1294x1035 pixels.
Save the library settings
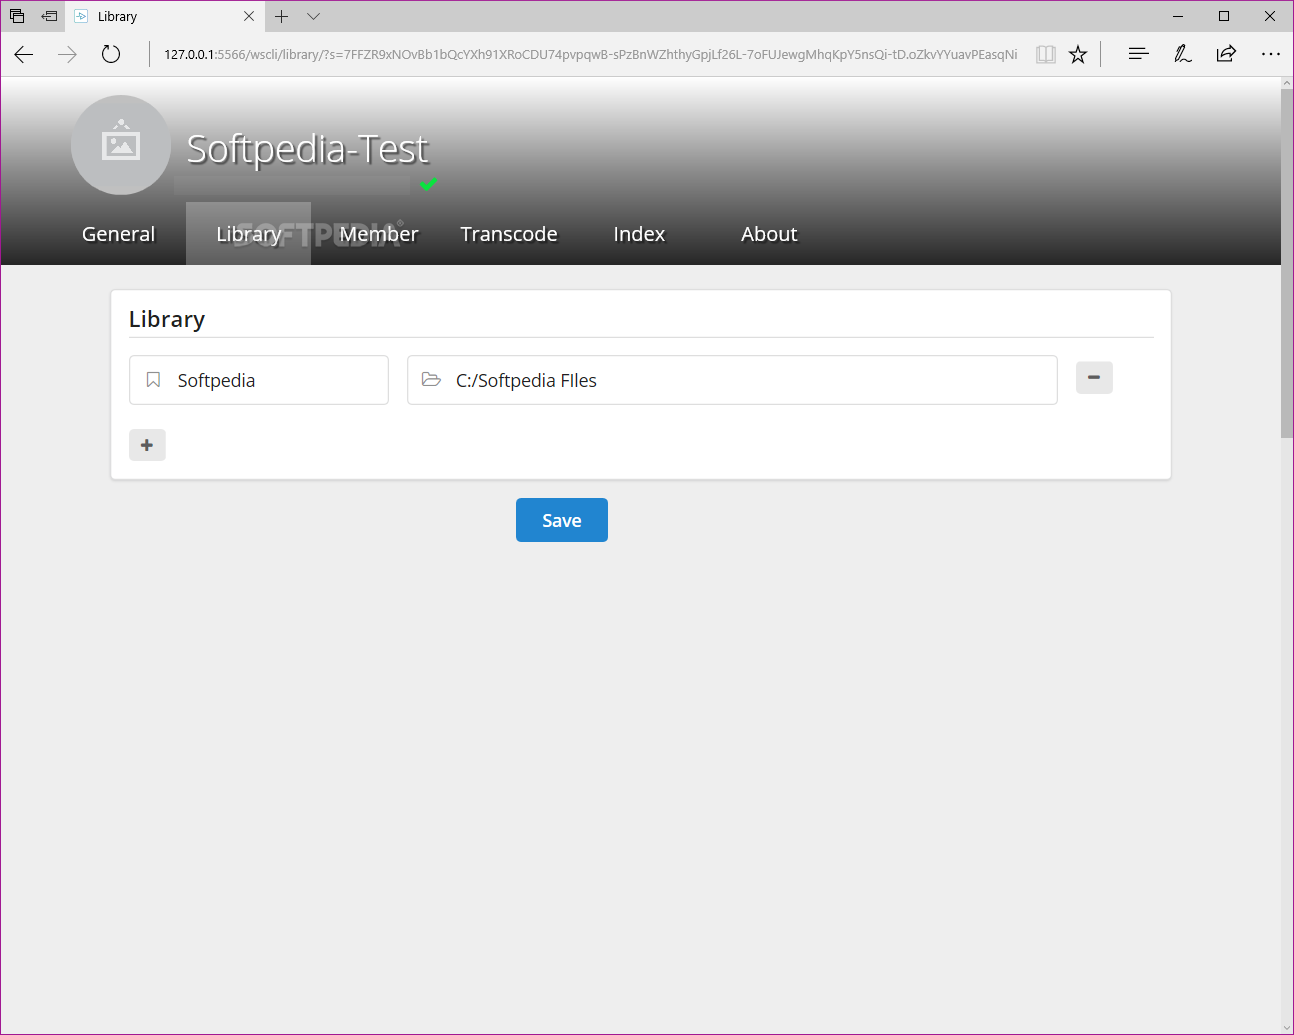tap(562, 520)
